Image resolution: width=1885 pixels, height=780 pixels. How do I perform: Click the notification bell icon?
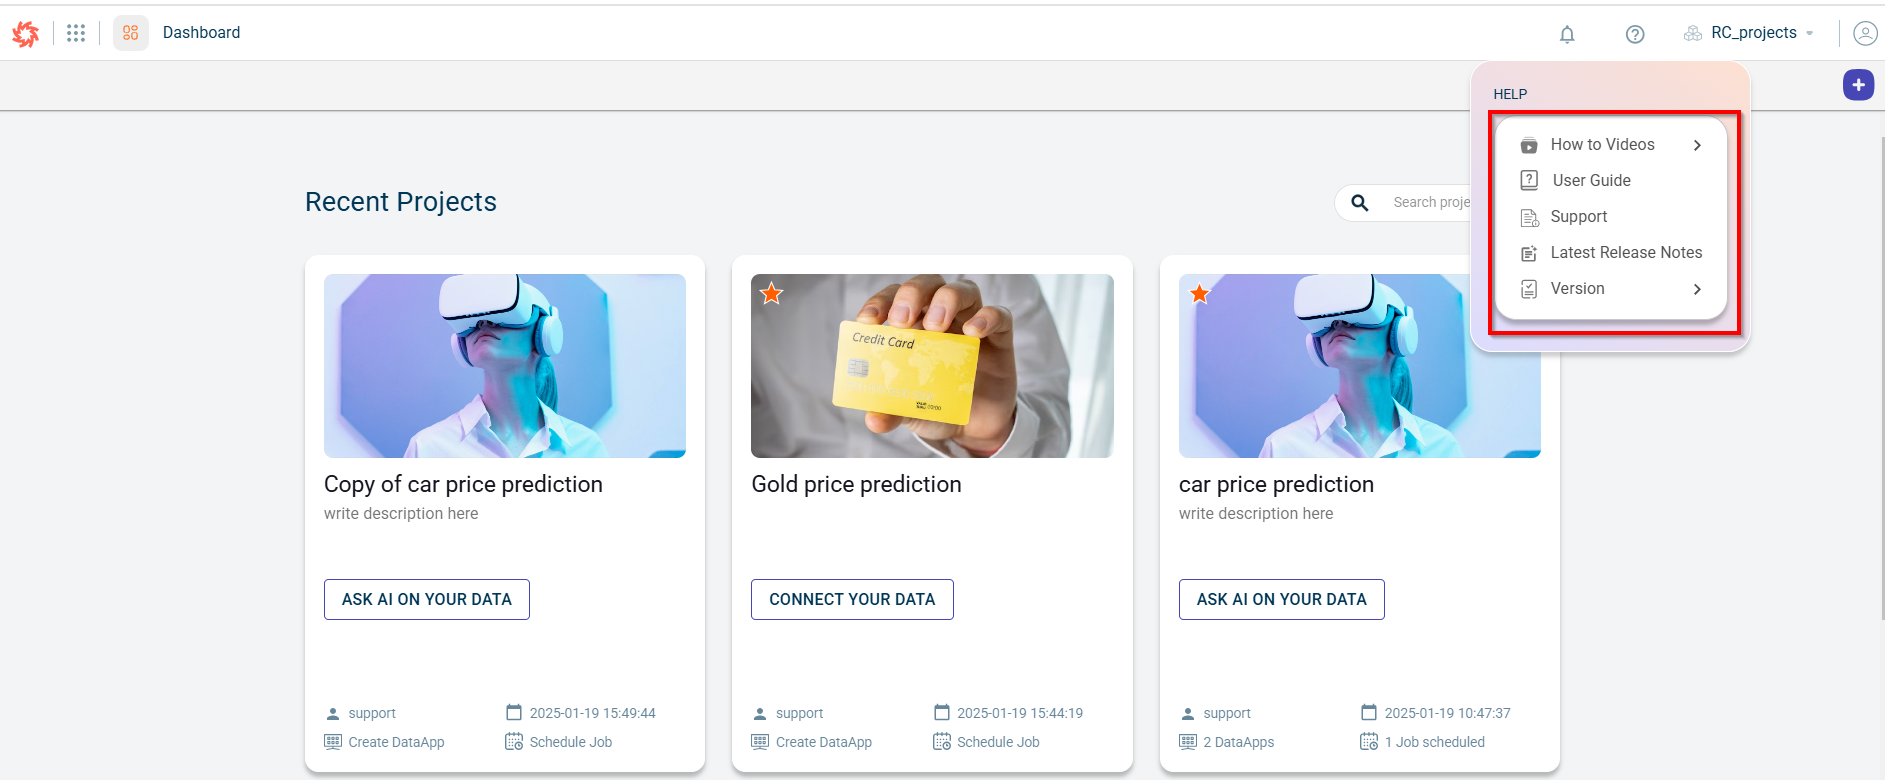pyautogui.click(x=1567, y=34)
